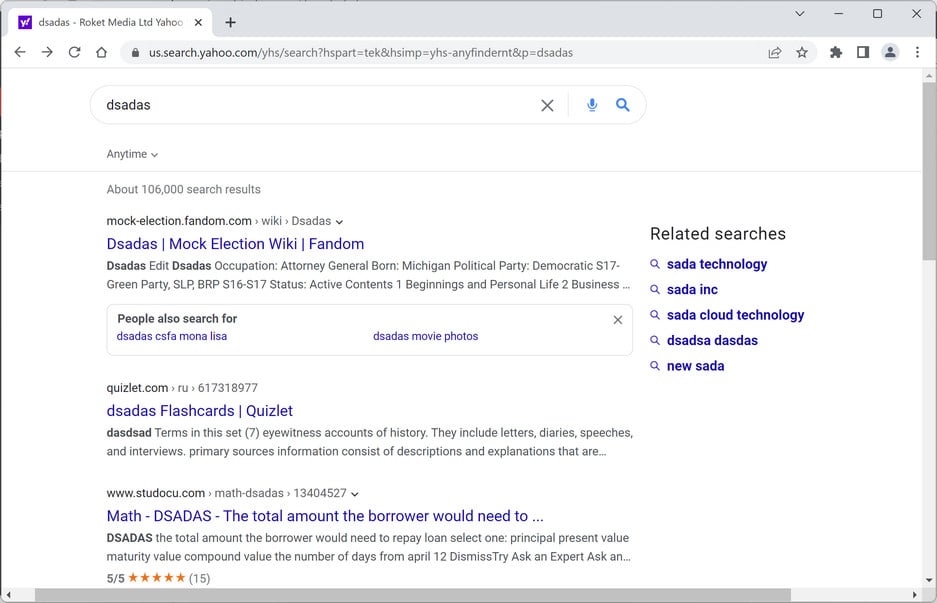This screenshot has height=603, width=937.
Task: Open a new browser tab
Action: pos(231,22)
